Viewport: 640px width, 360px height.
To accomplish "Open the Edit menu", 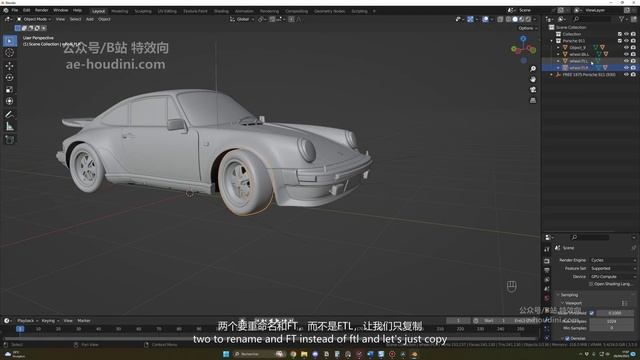I will point(27,10).
